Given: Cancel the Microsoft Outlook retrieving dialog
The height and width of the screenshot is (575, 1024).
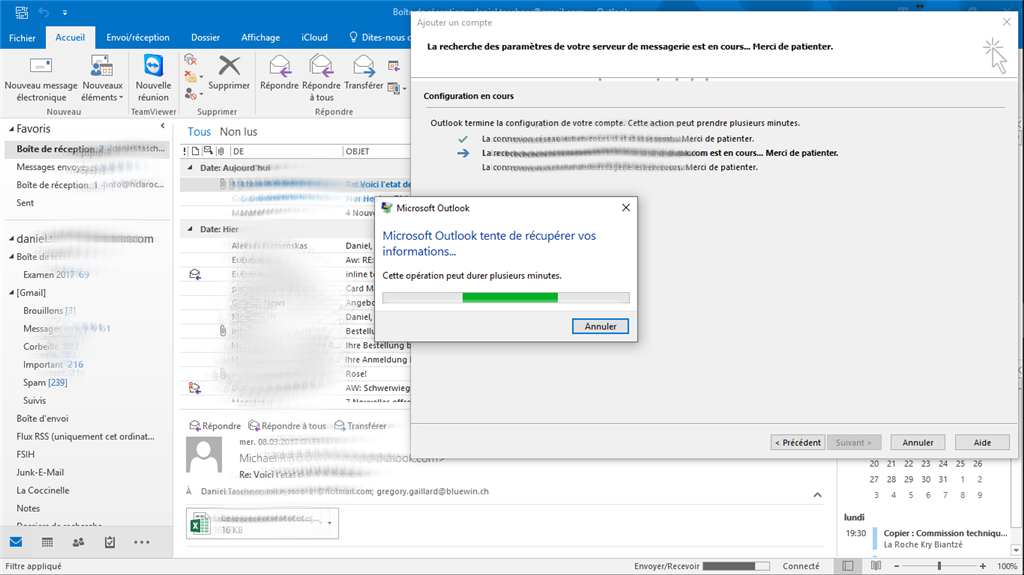Looking at the screenshot, I should pos(600,326).
